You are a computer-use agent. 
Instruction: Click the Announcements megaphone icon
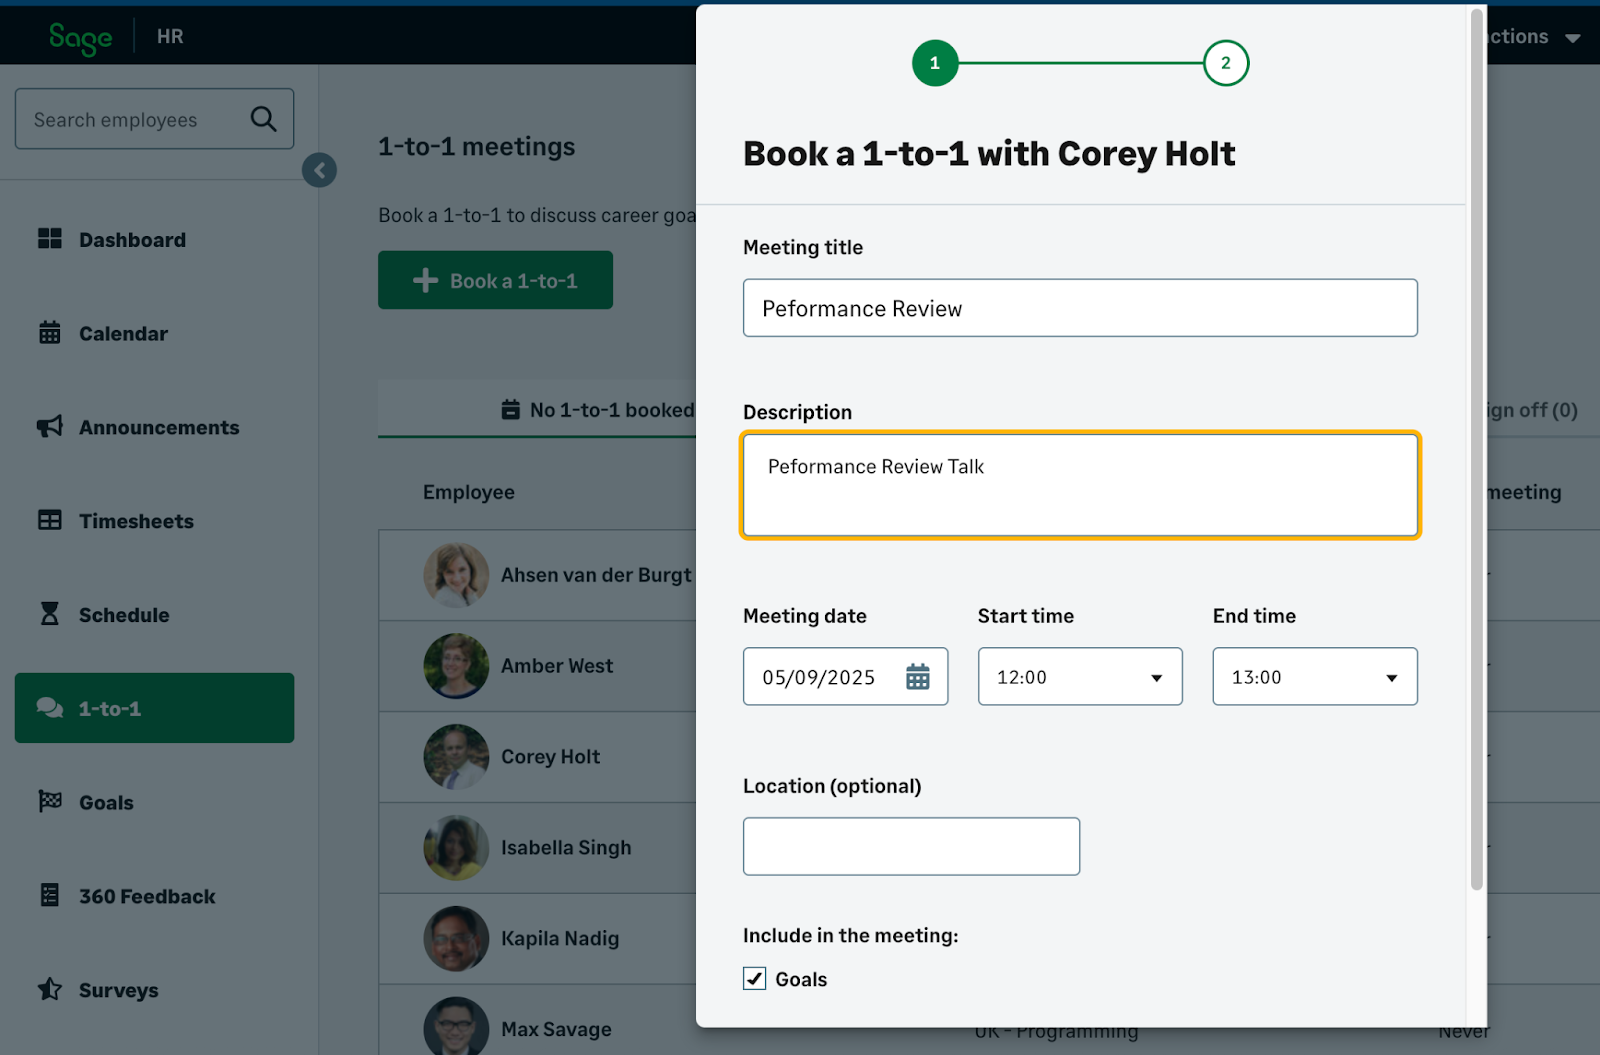[x=50, y=427]
